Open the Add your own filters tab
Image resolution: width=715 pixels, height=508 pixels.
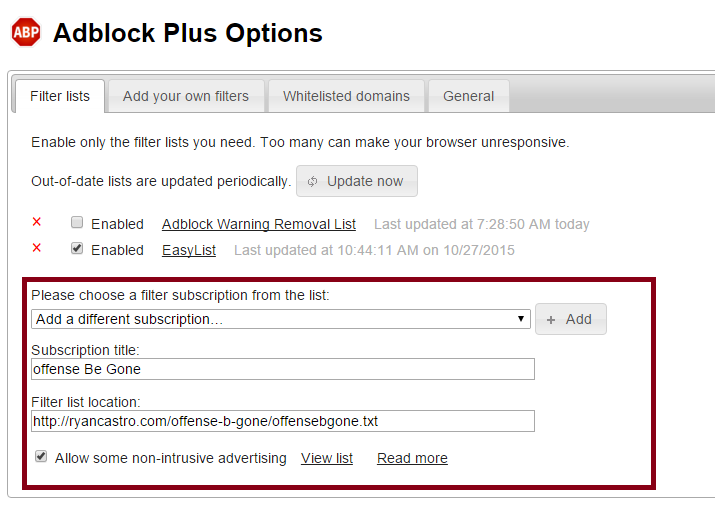186,96
